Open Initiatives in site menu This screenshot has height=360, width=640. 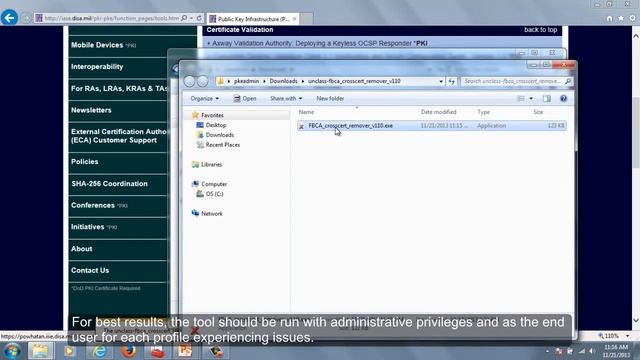(87, 227)
